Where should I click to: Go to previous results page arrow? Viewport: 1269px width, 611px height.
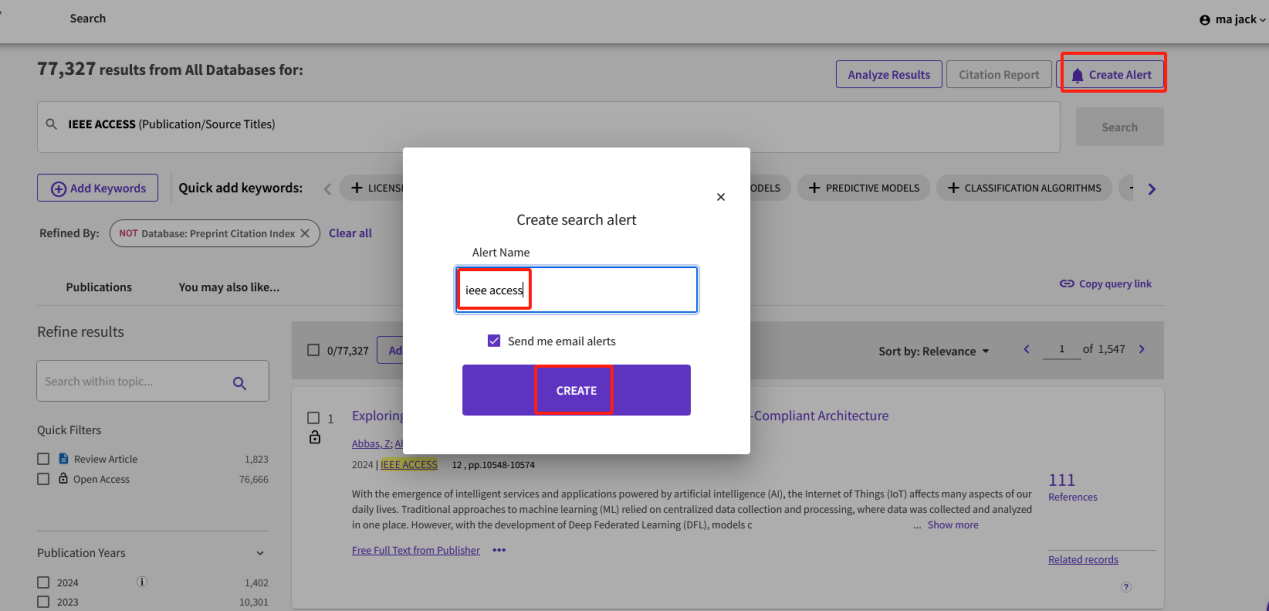pyautogui.click(x=1026, y=349)
